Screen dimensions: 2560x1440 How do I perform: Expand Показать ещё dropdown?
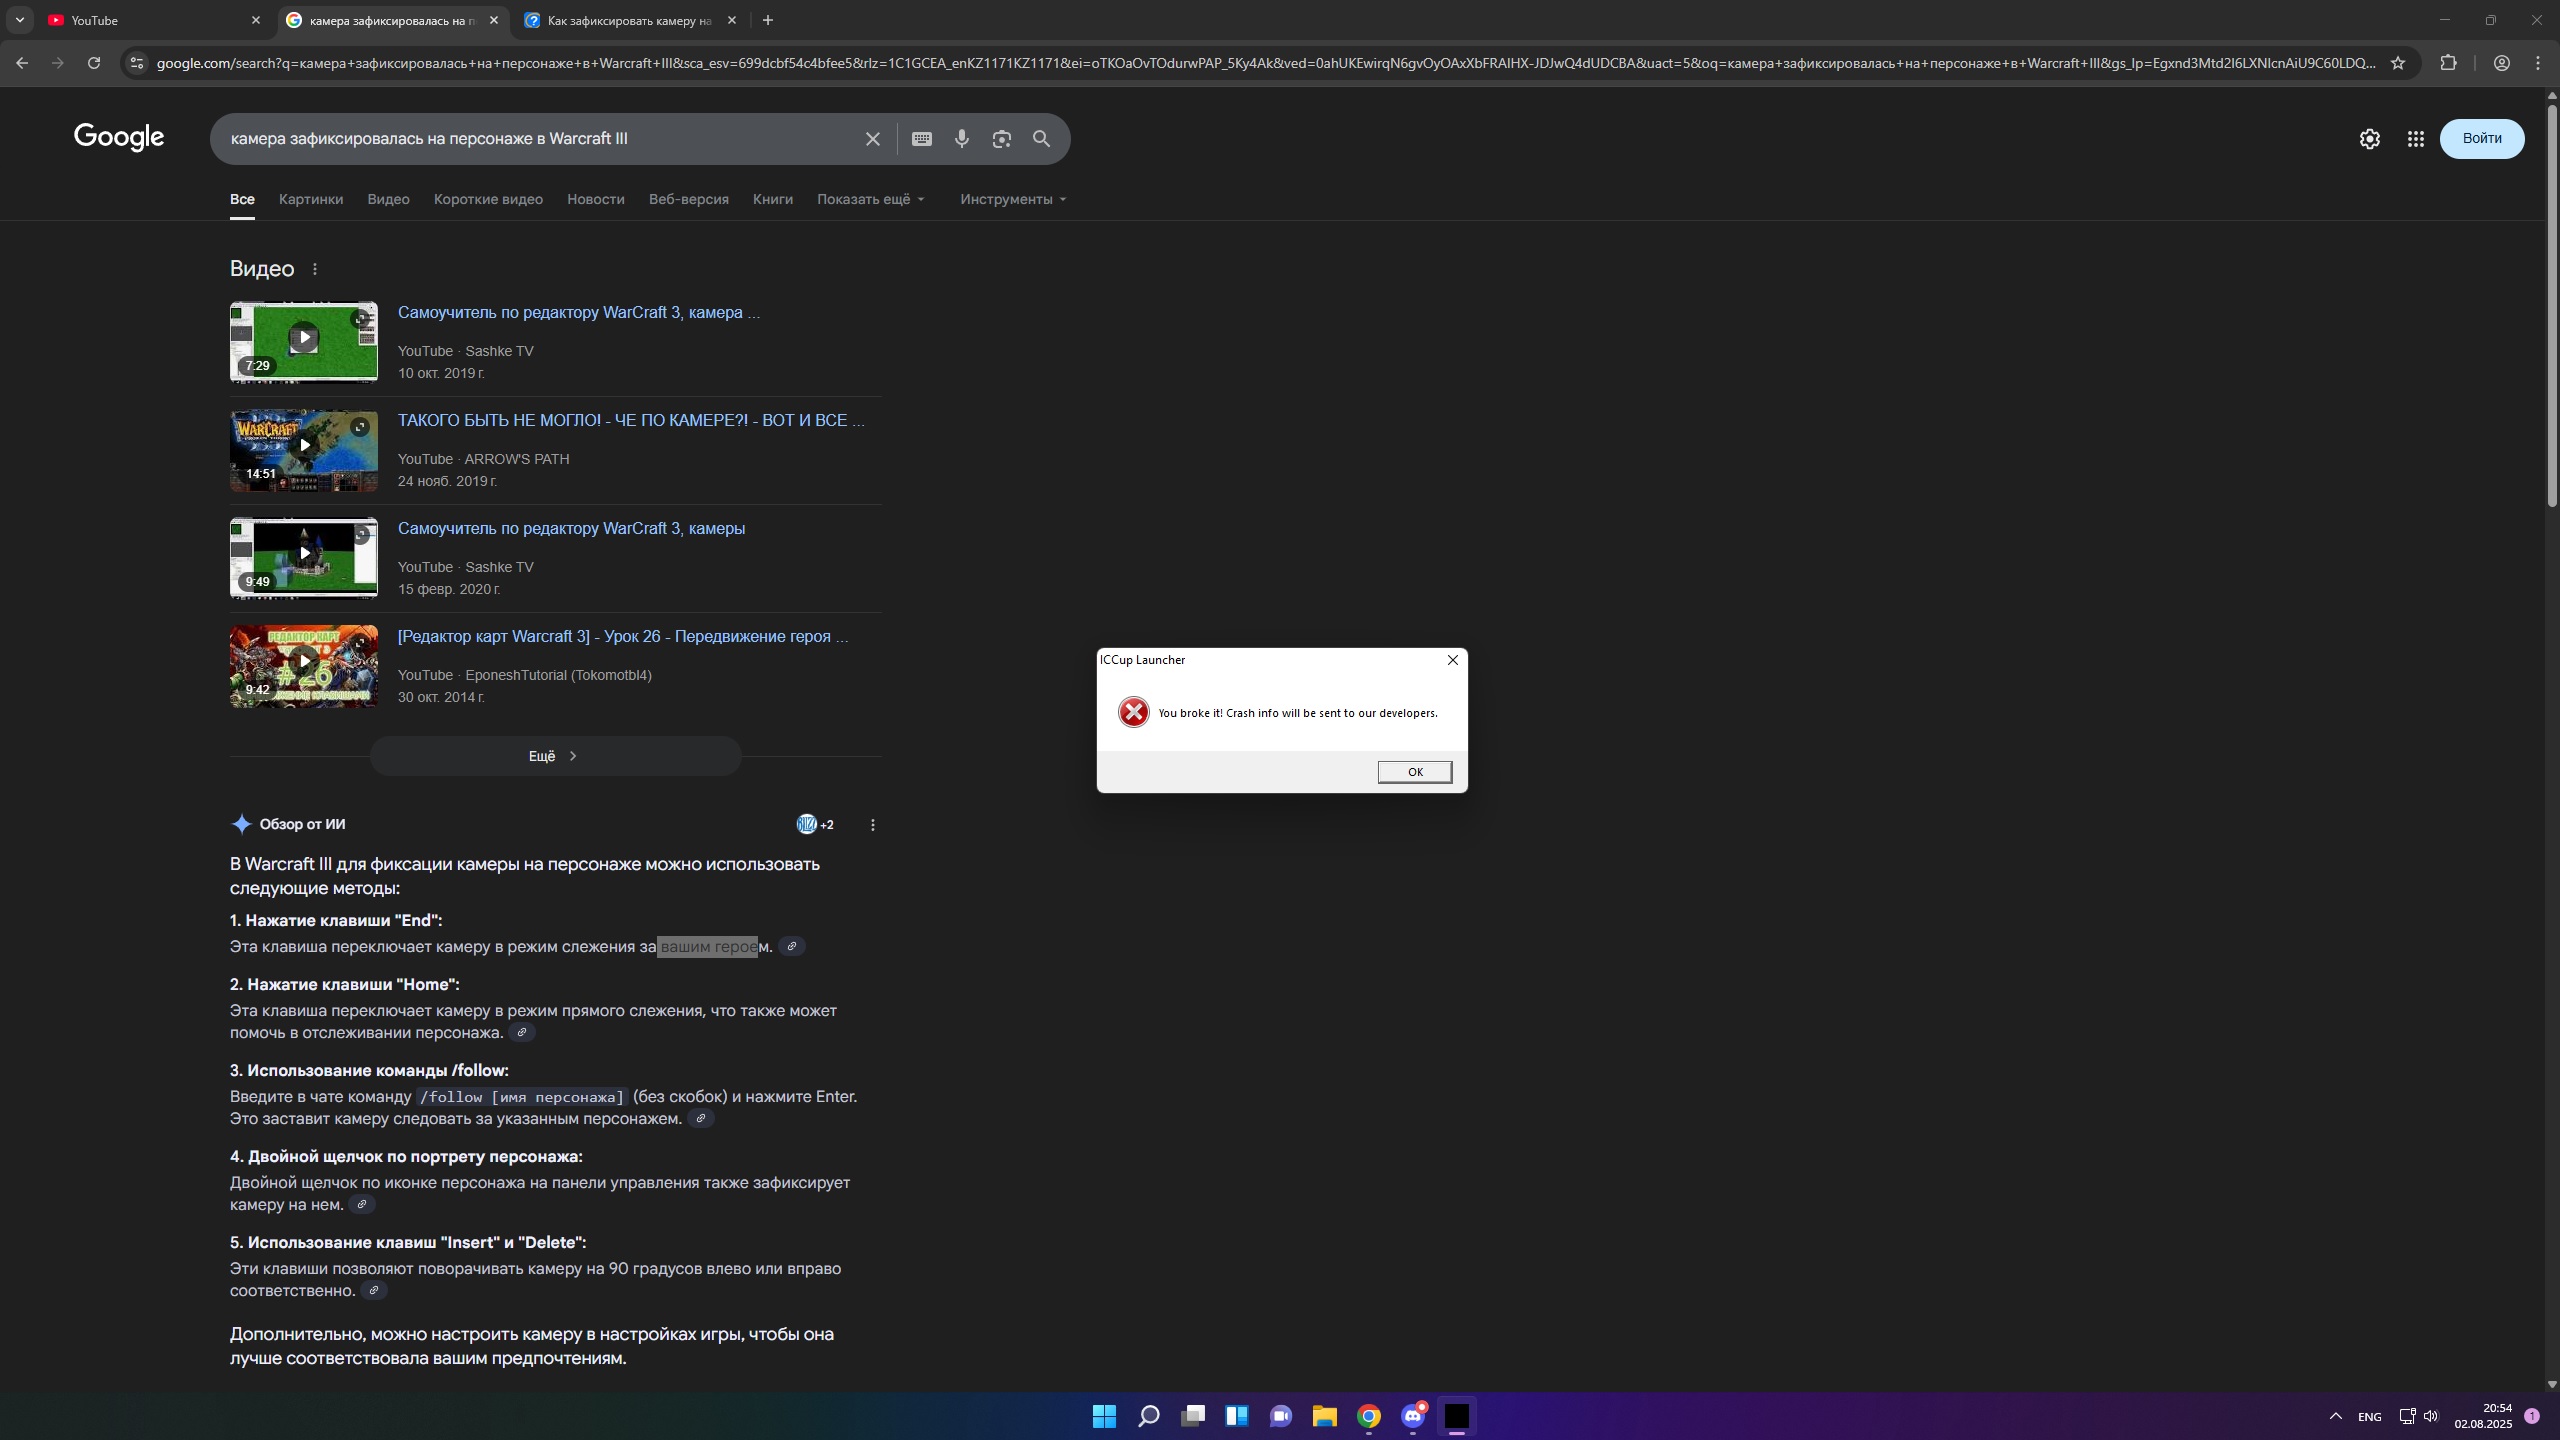point(870,199)
